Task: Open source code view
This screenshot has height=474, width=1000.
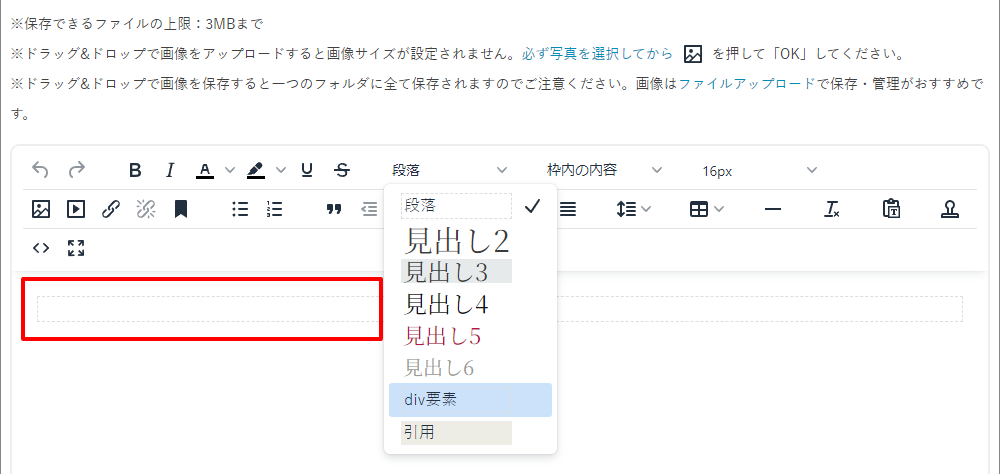Action: [41, 249]
